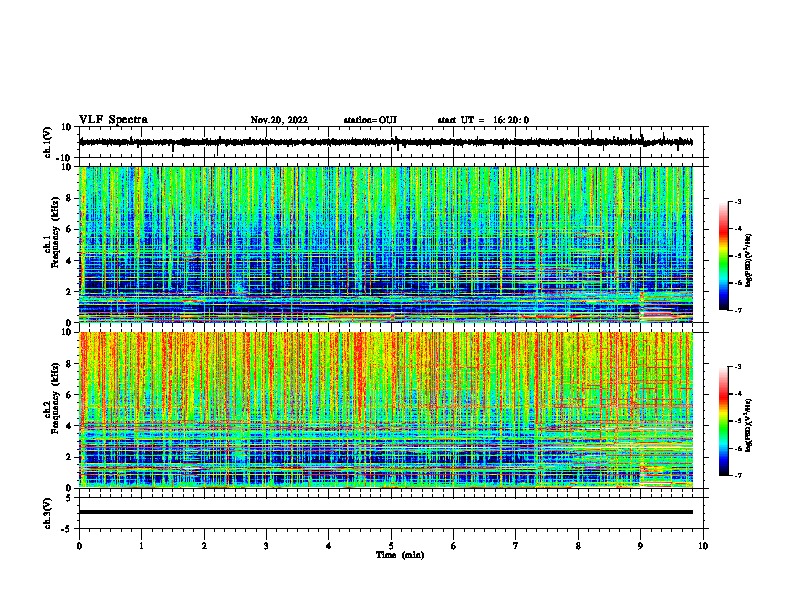792x612 pixels.
Task: Click the ch.1 color bar label log(PSD)
Action: point(748,260)
